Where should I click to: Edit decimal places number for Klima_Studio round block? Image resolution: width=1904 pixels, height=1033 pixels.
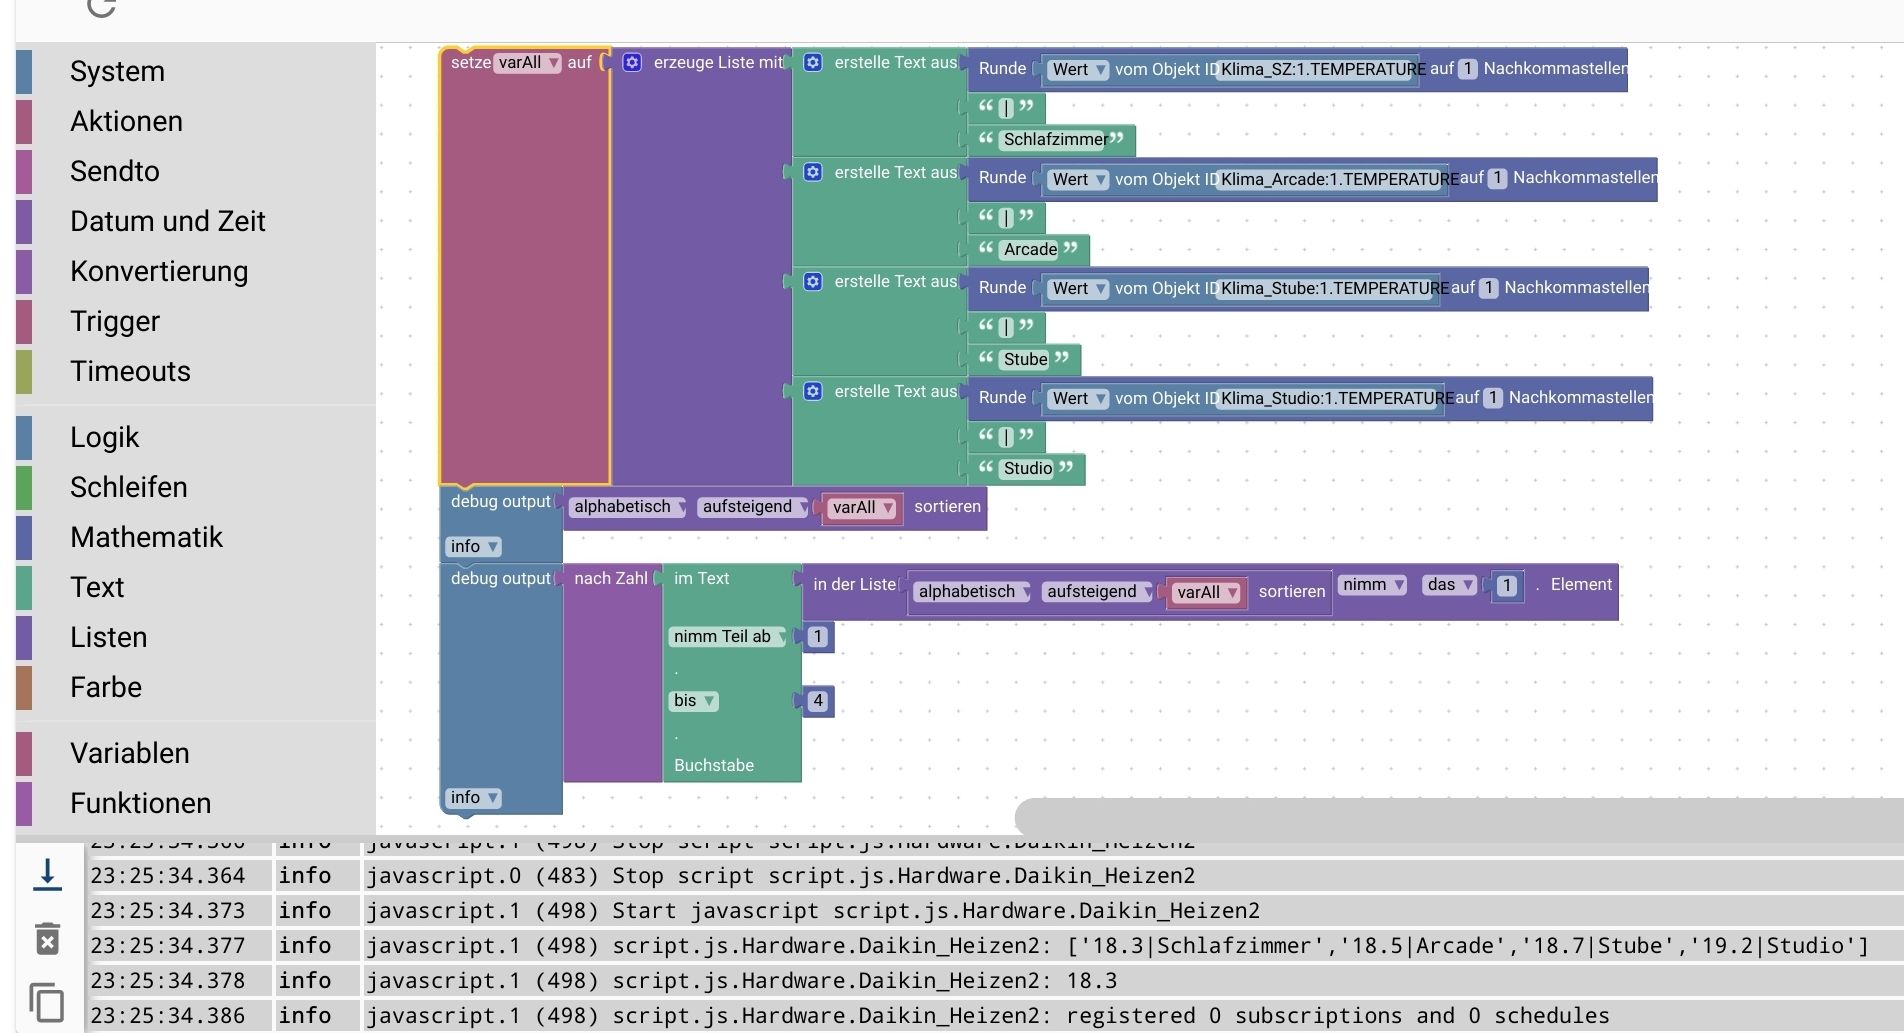(x=1493, y=397)
